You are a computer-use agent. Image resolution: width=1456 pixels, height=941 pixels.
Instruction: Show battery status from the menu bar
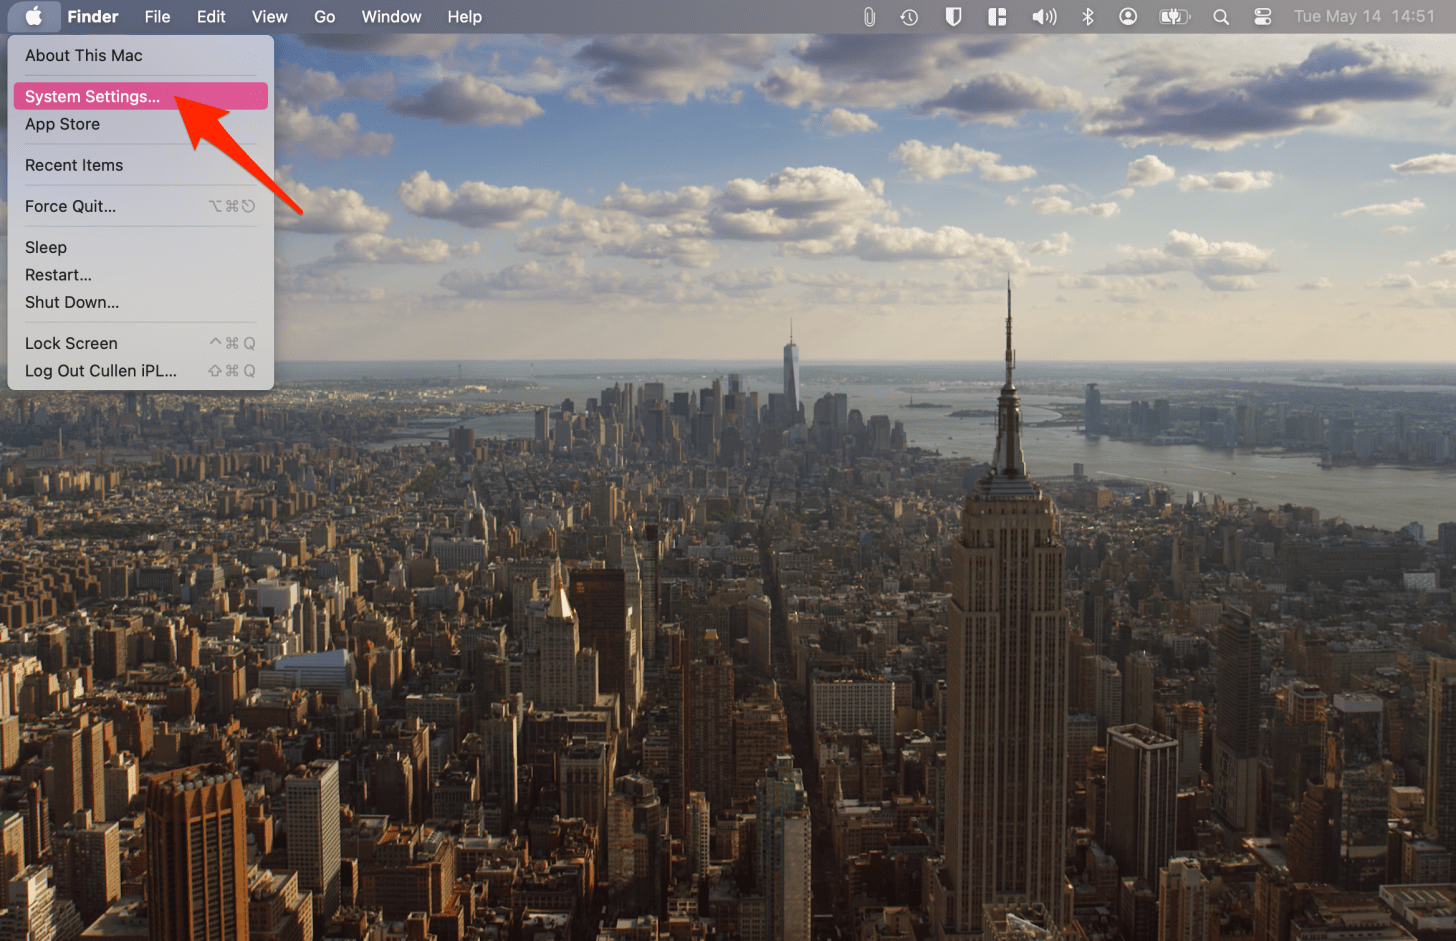1174,17
